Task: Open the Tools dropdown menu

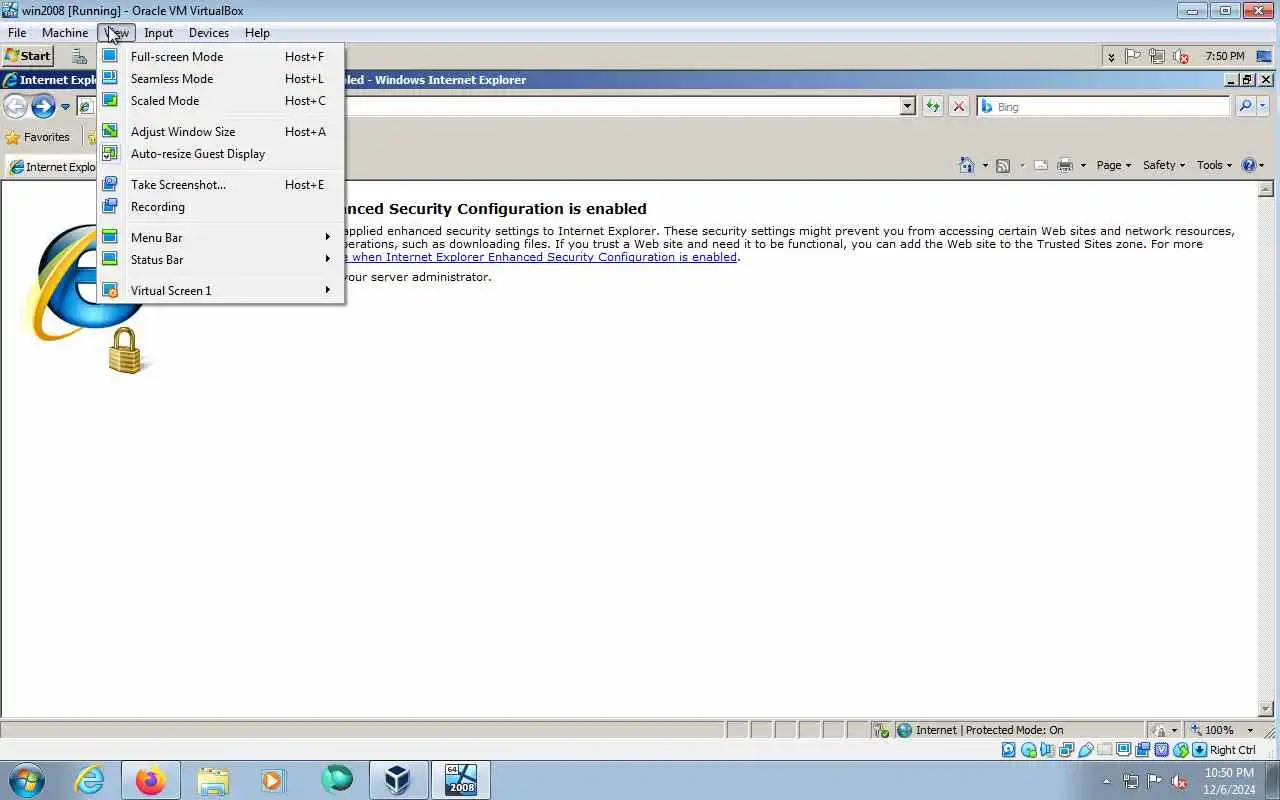Action: coord(1215,165)
